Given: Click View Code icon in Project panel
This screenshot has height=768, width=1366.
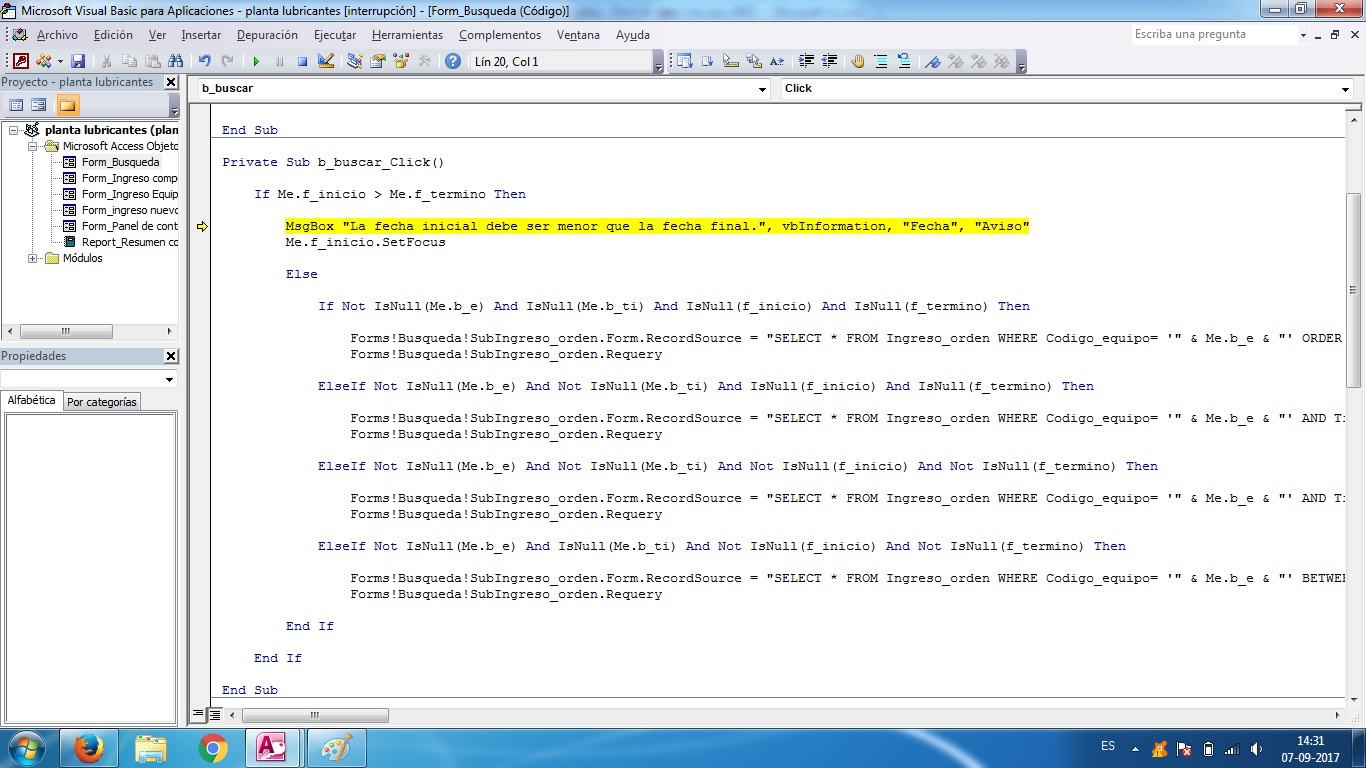Looking at the screenshot, I should (x=16, y=105).
